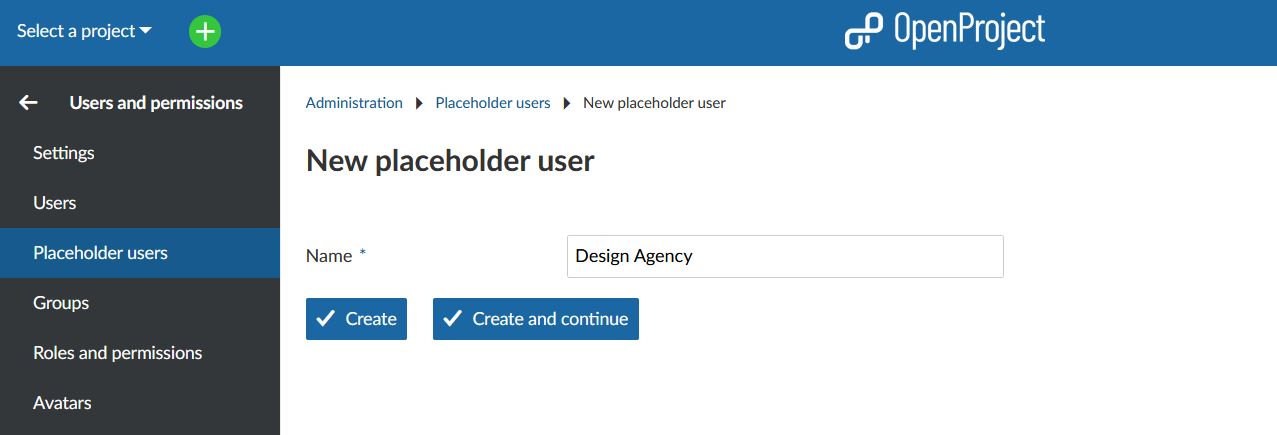1277x435 pixels.
Task: Open the Select a project dropdown
Action: click(x=84, y=31)
